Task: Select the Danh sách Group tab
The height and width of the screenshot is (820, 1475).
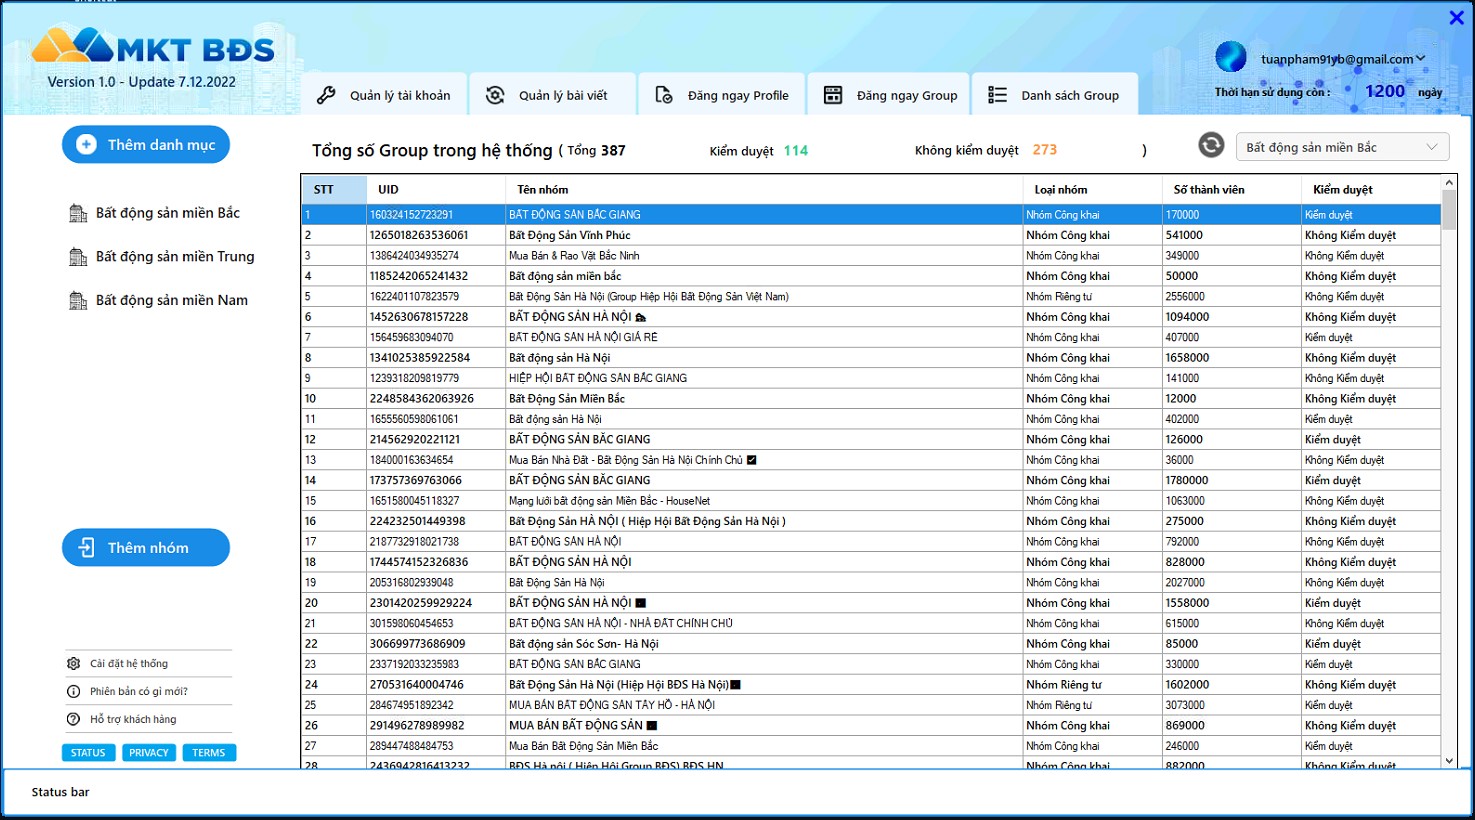Action: pyautogui.click(x=1056, y=94)
